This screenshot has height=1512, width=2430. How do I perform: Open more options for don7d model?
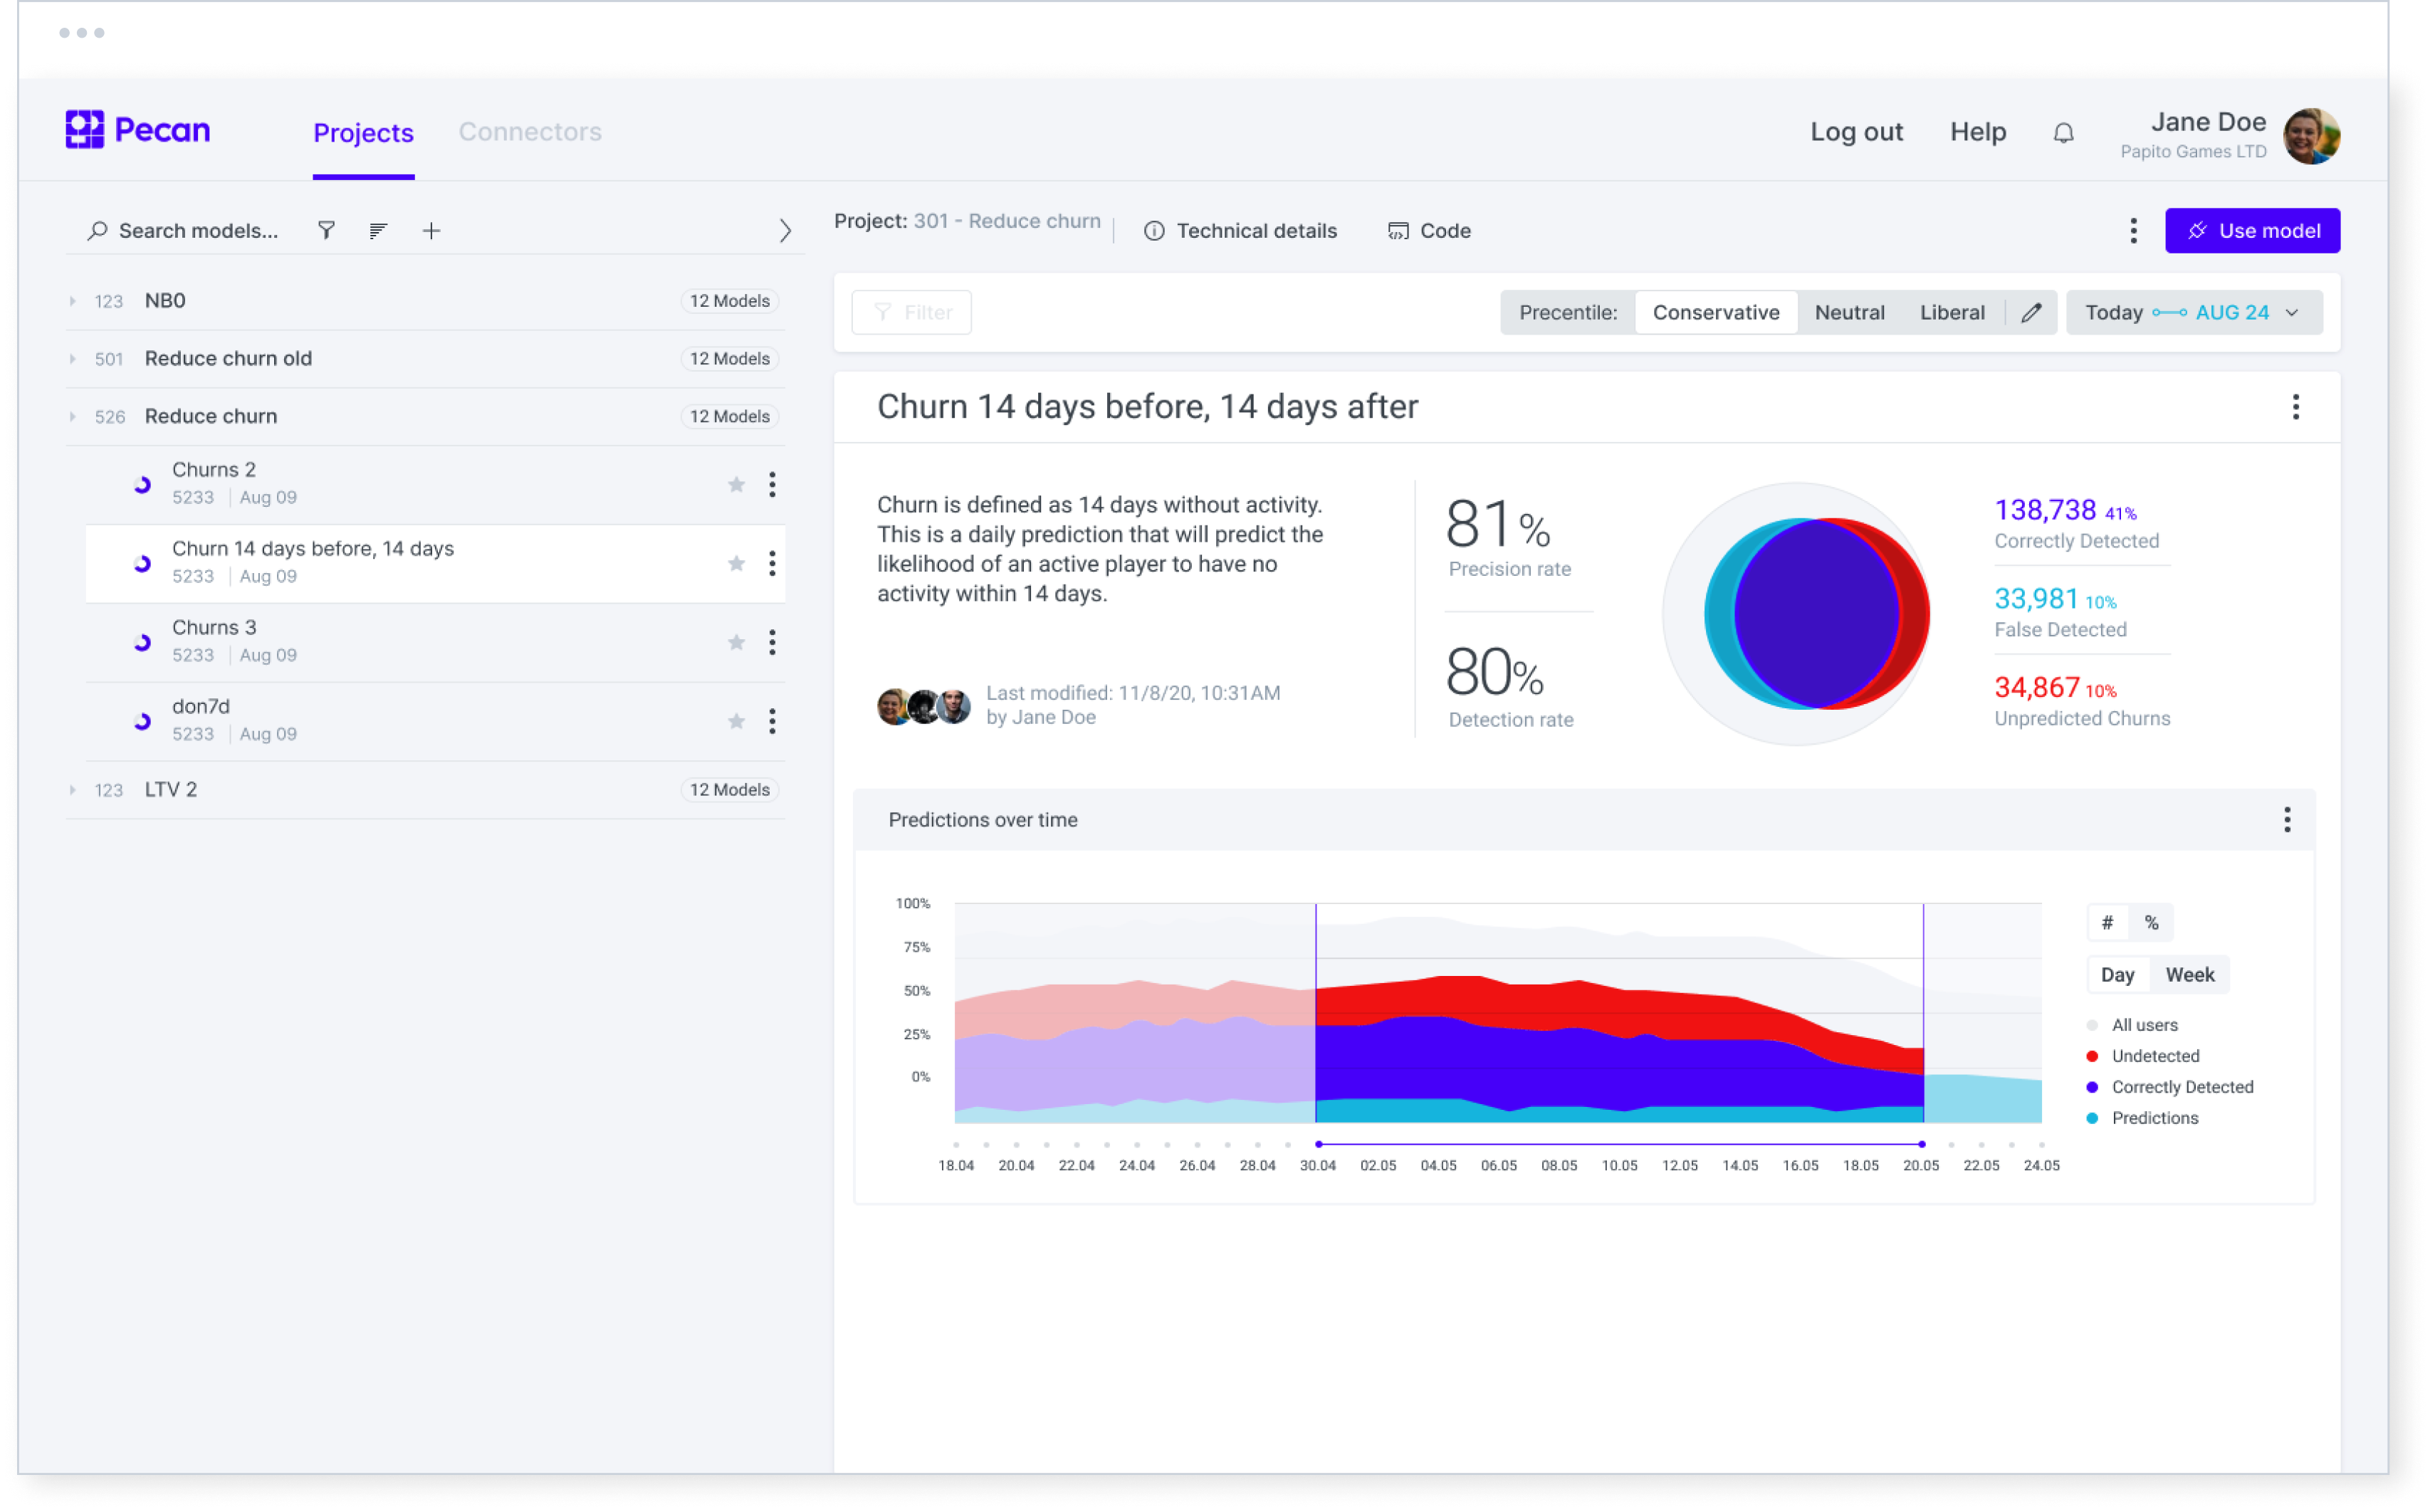point(772,722)
